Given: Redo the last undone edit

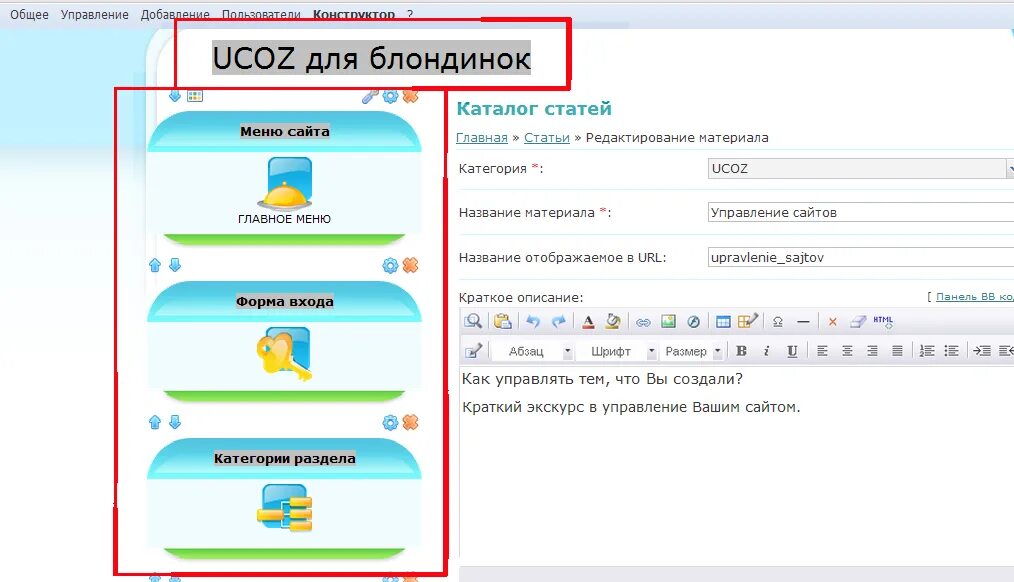Looking at the screenshot, I should [559, 321].
